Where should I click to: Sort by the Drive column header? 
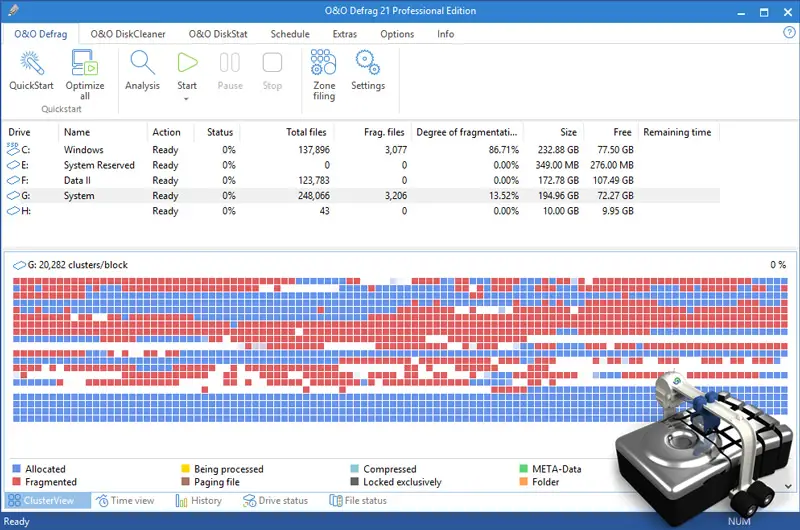pos(19,132)
